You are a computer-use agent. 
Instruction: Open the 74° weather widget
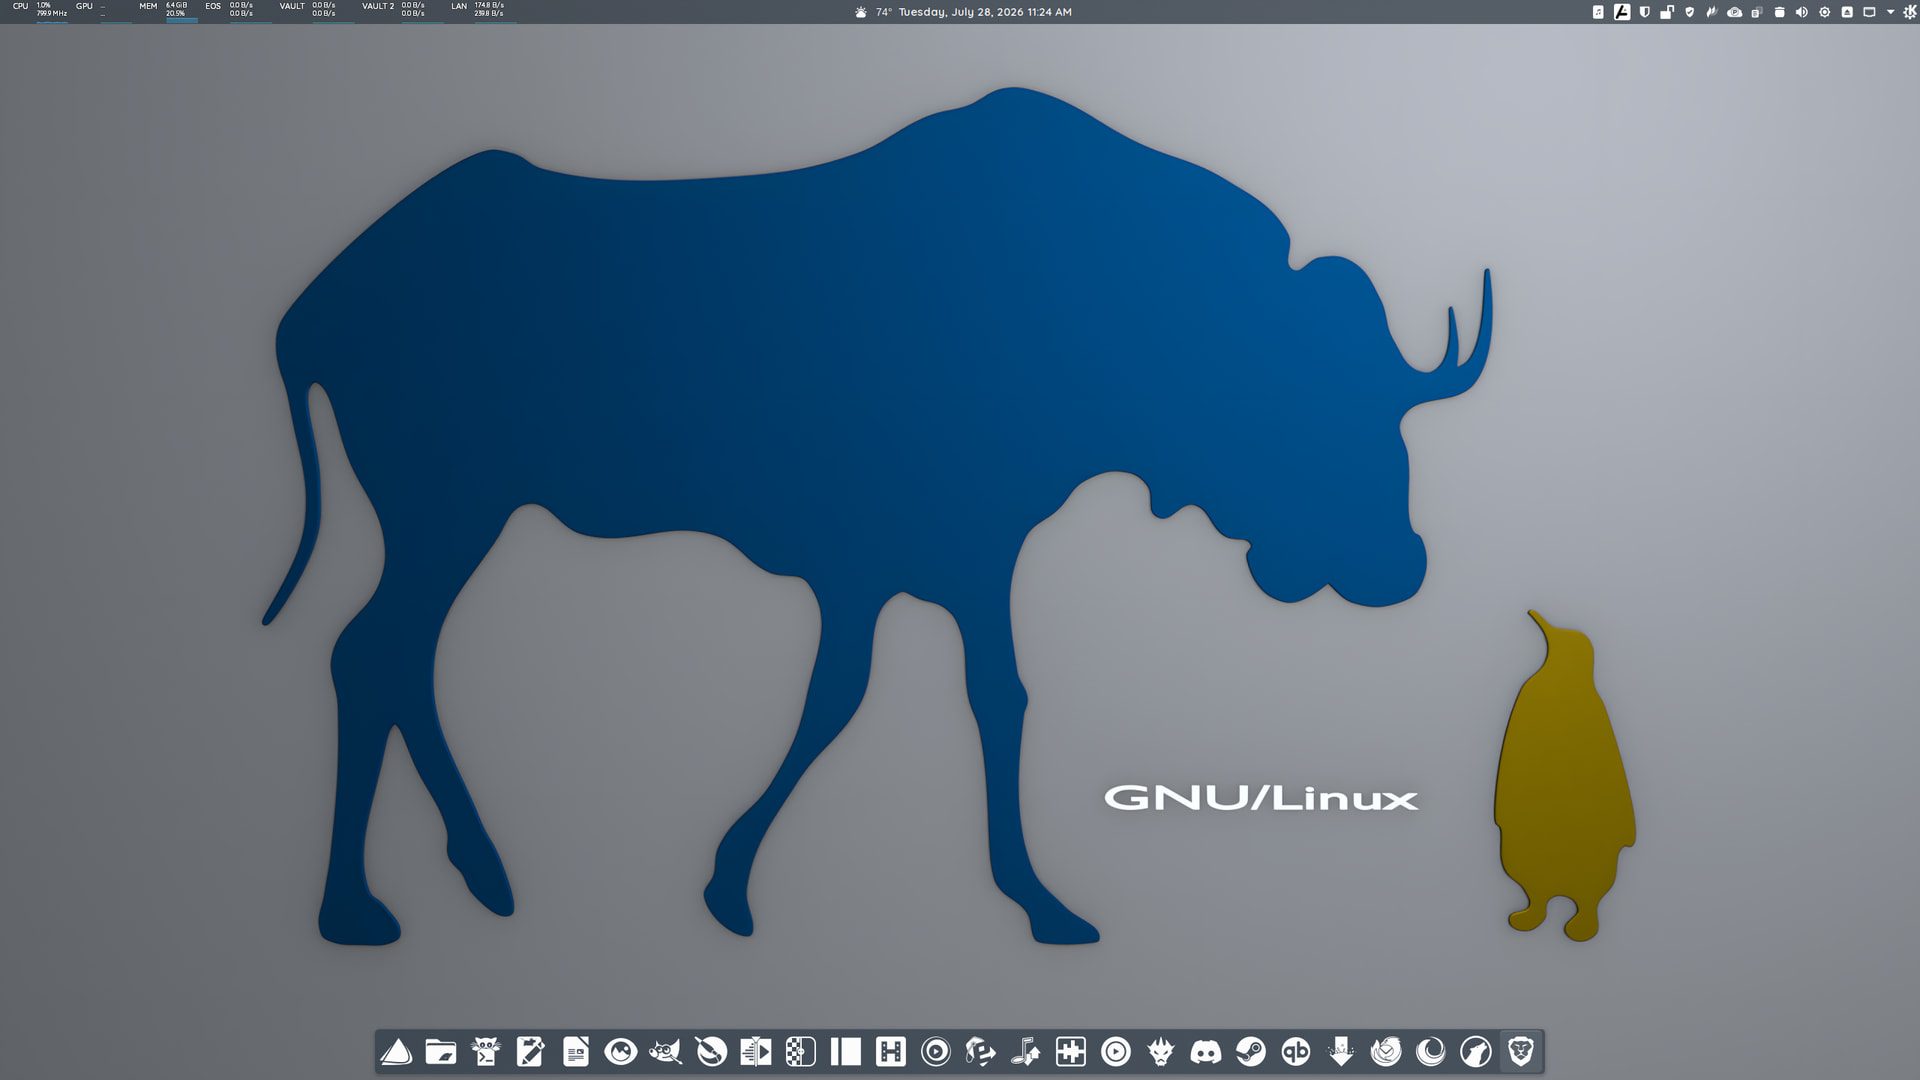(873, 12)
